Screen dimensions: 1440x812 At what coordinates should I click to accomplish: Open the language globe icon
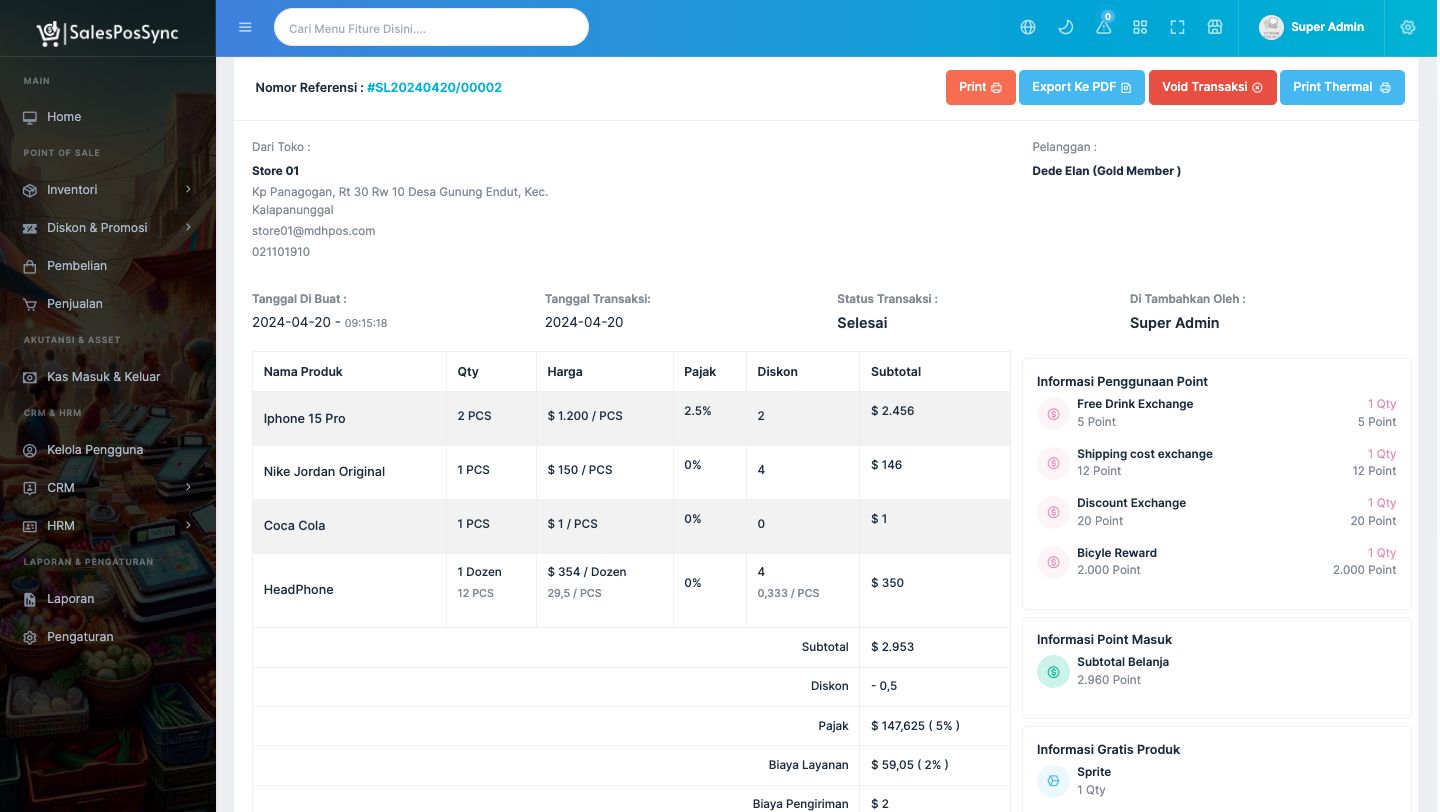(x=1028, y=27)
